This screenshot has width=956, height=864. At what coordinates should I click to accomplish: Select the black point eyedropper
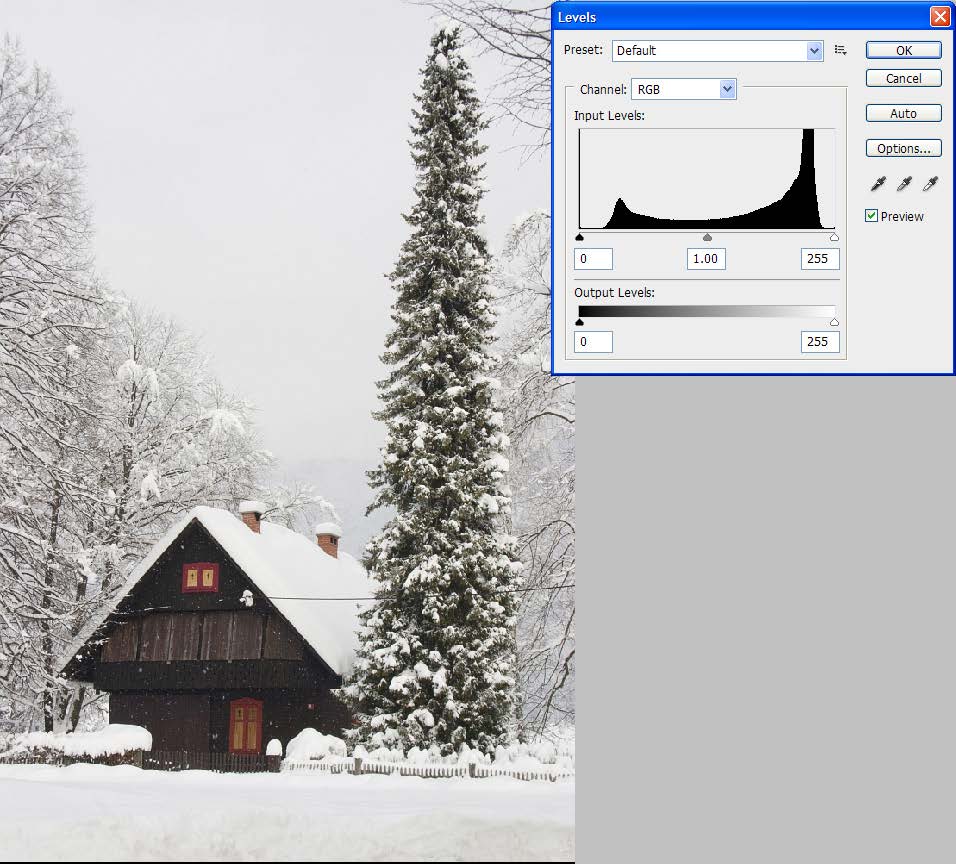(x=879, y=183)
